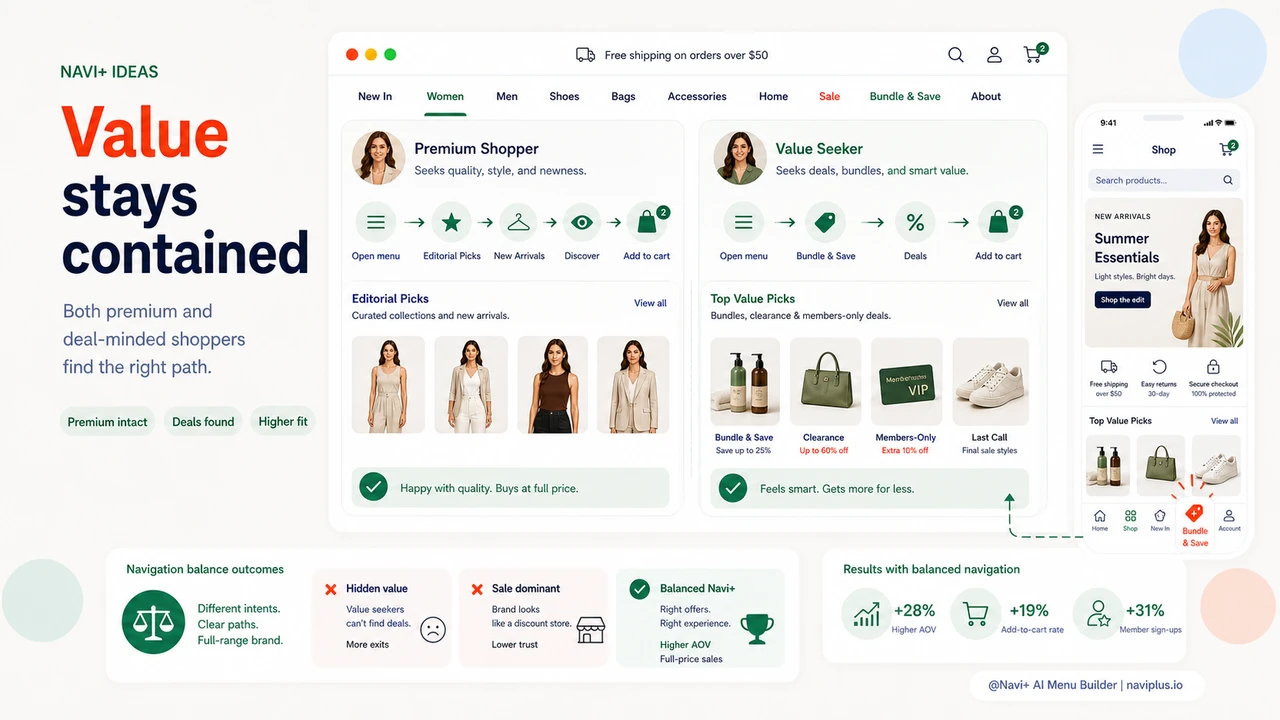
Task: Open the About menu item
Action: (x=986, y=96)
